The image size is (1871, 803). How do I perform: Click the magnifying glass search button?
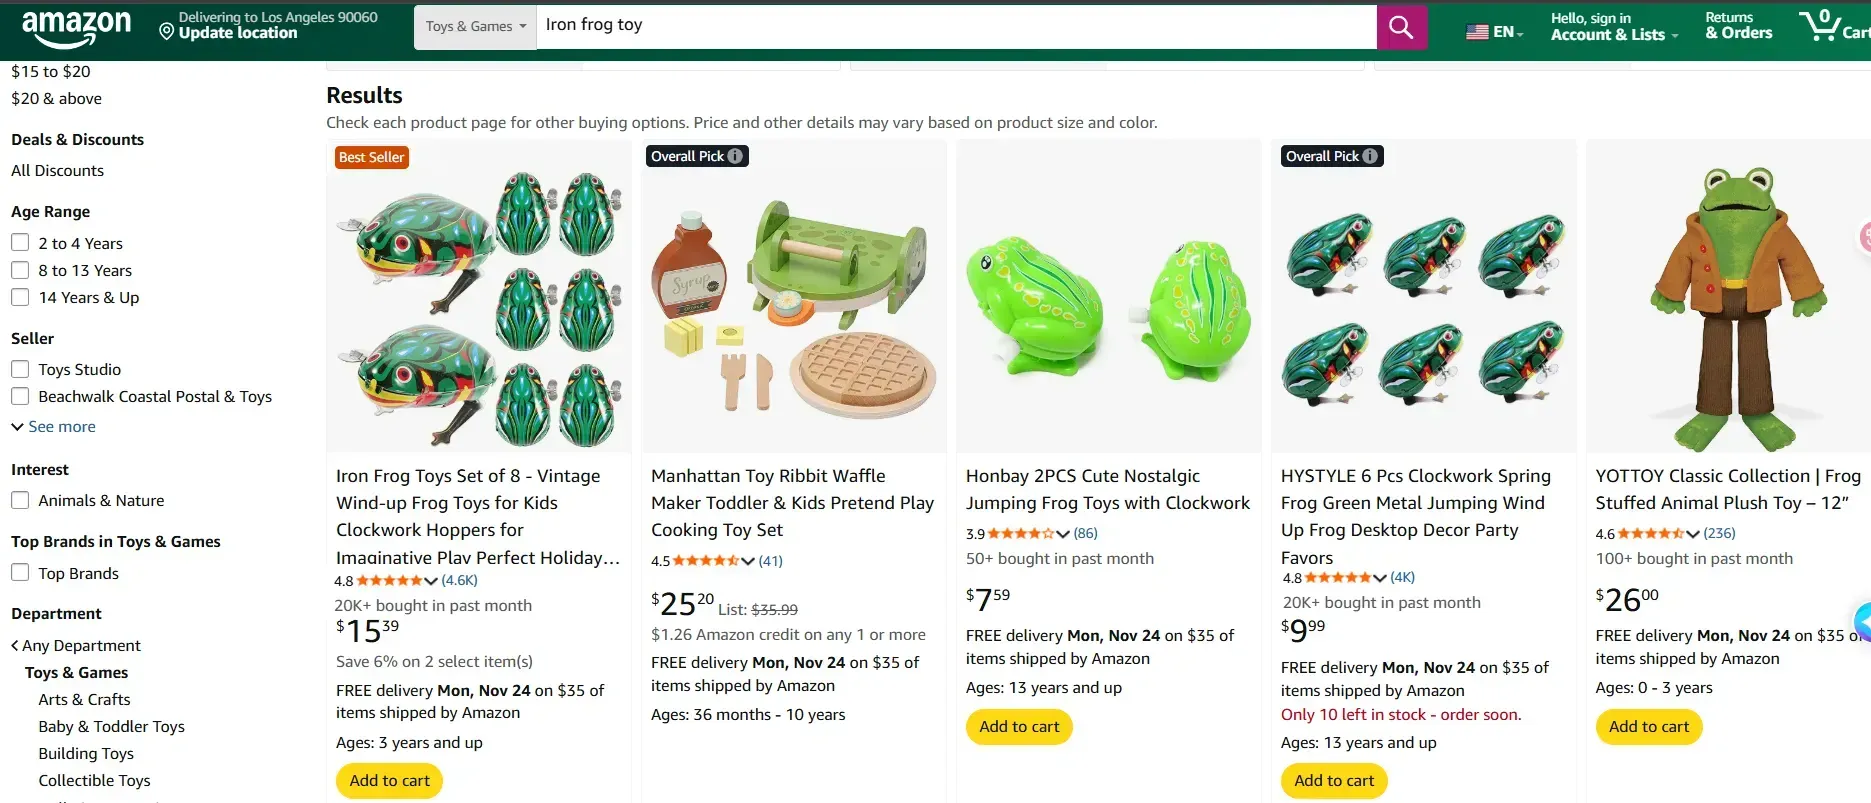pos(1401,27)
